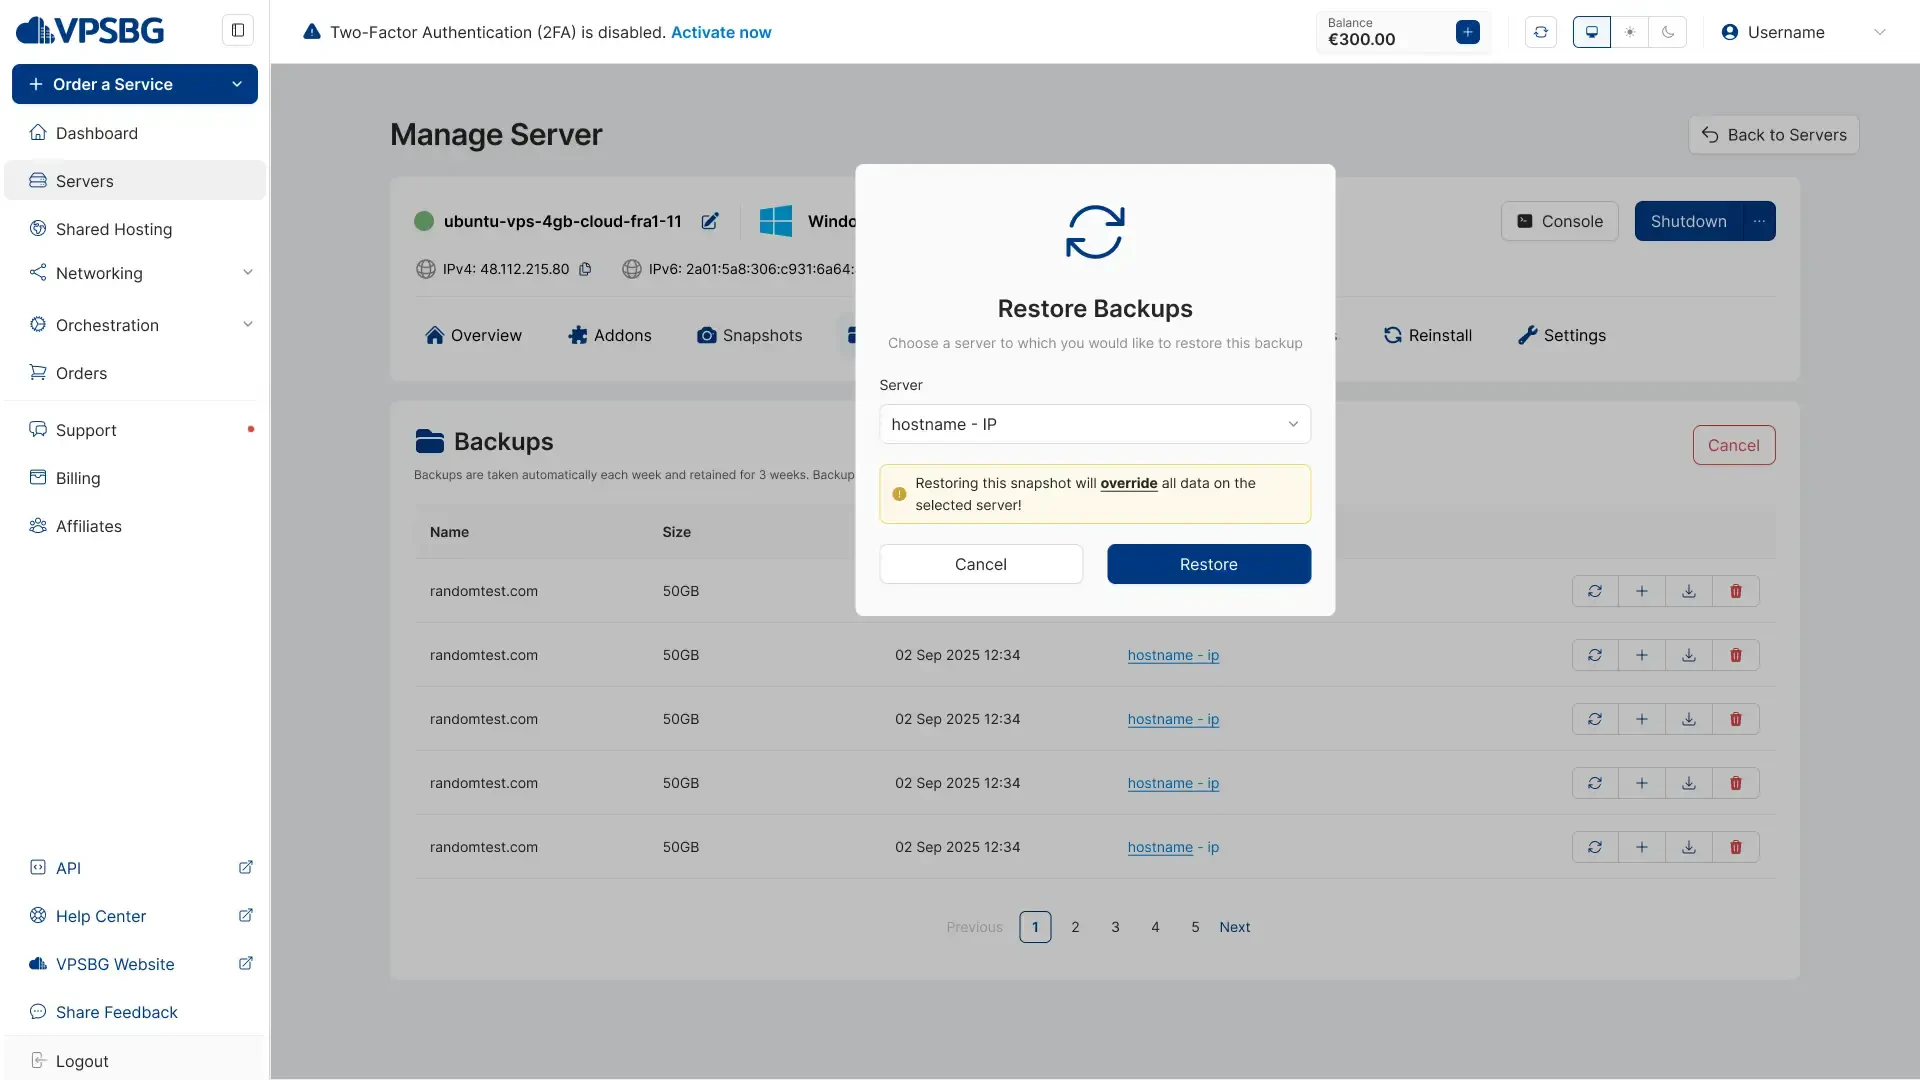Switch to dark theme mode
This screenshot has width=1920, height=1080.
[x=1667, y=32]
